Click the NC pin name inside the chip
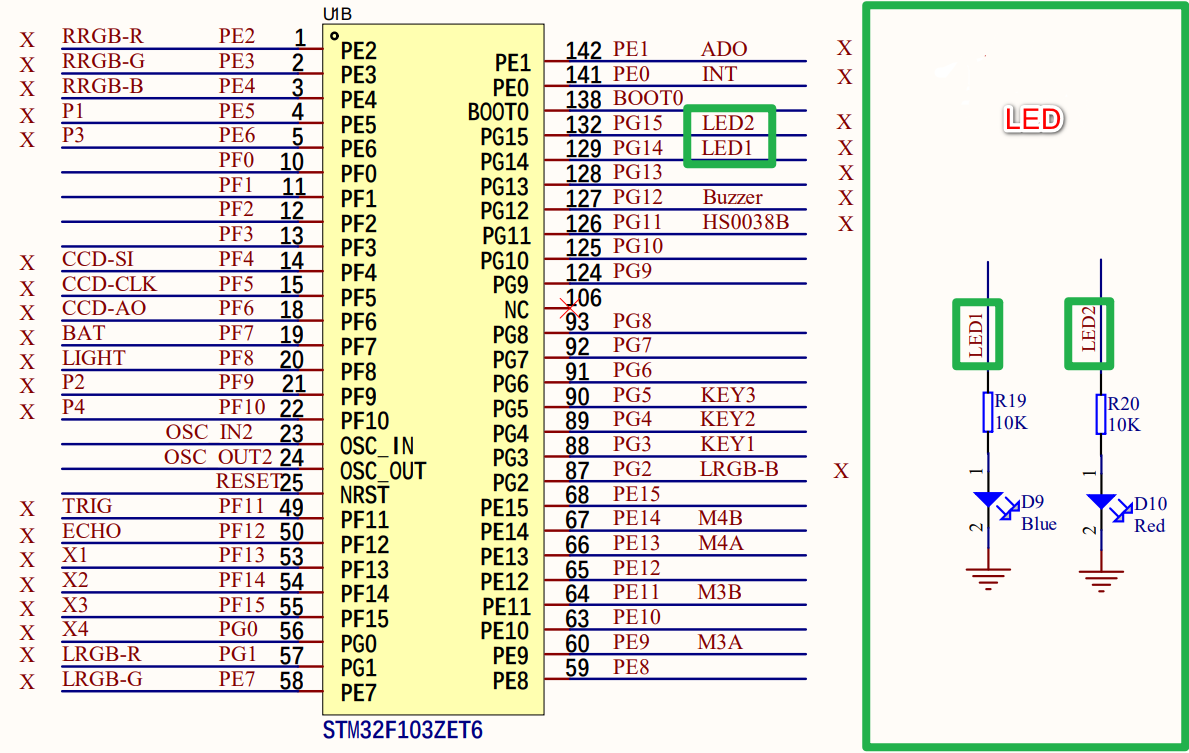Viewport: 1189px width, 753px height. tap(516, 310)
